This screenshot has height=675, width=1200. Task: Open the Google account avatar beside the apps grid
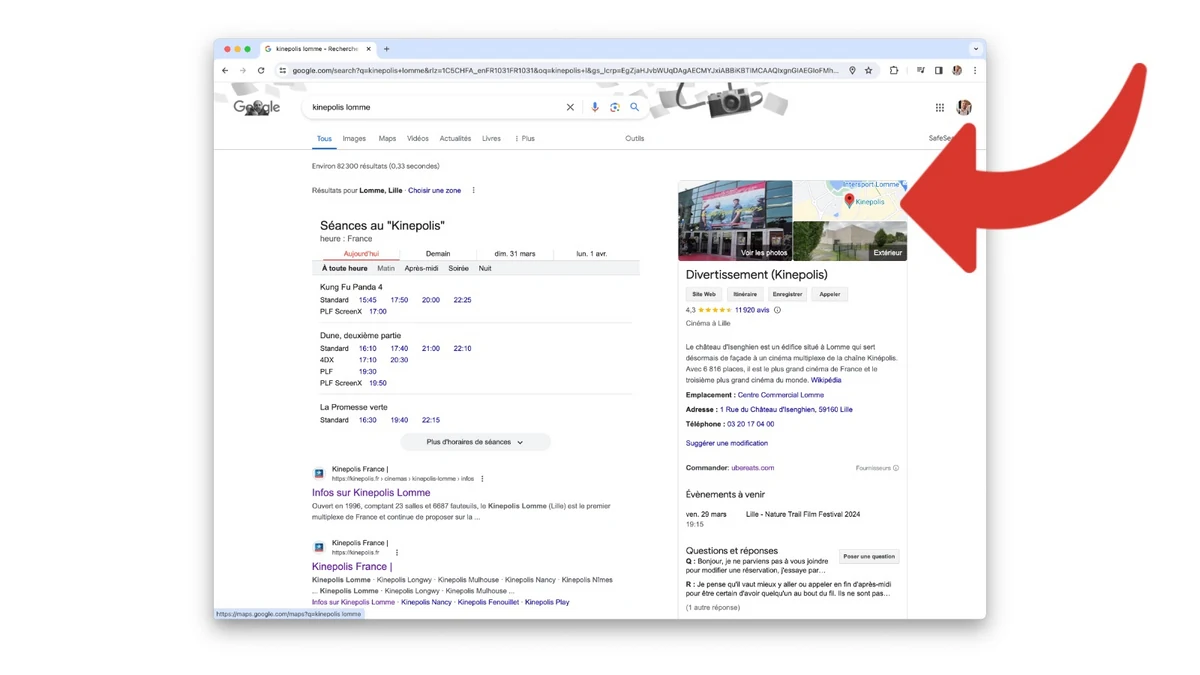964,107
